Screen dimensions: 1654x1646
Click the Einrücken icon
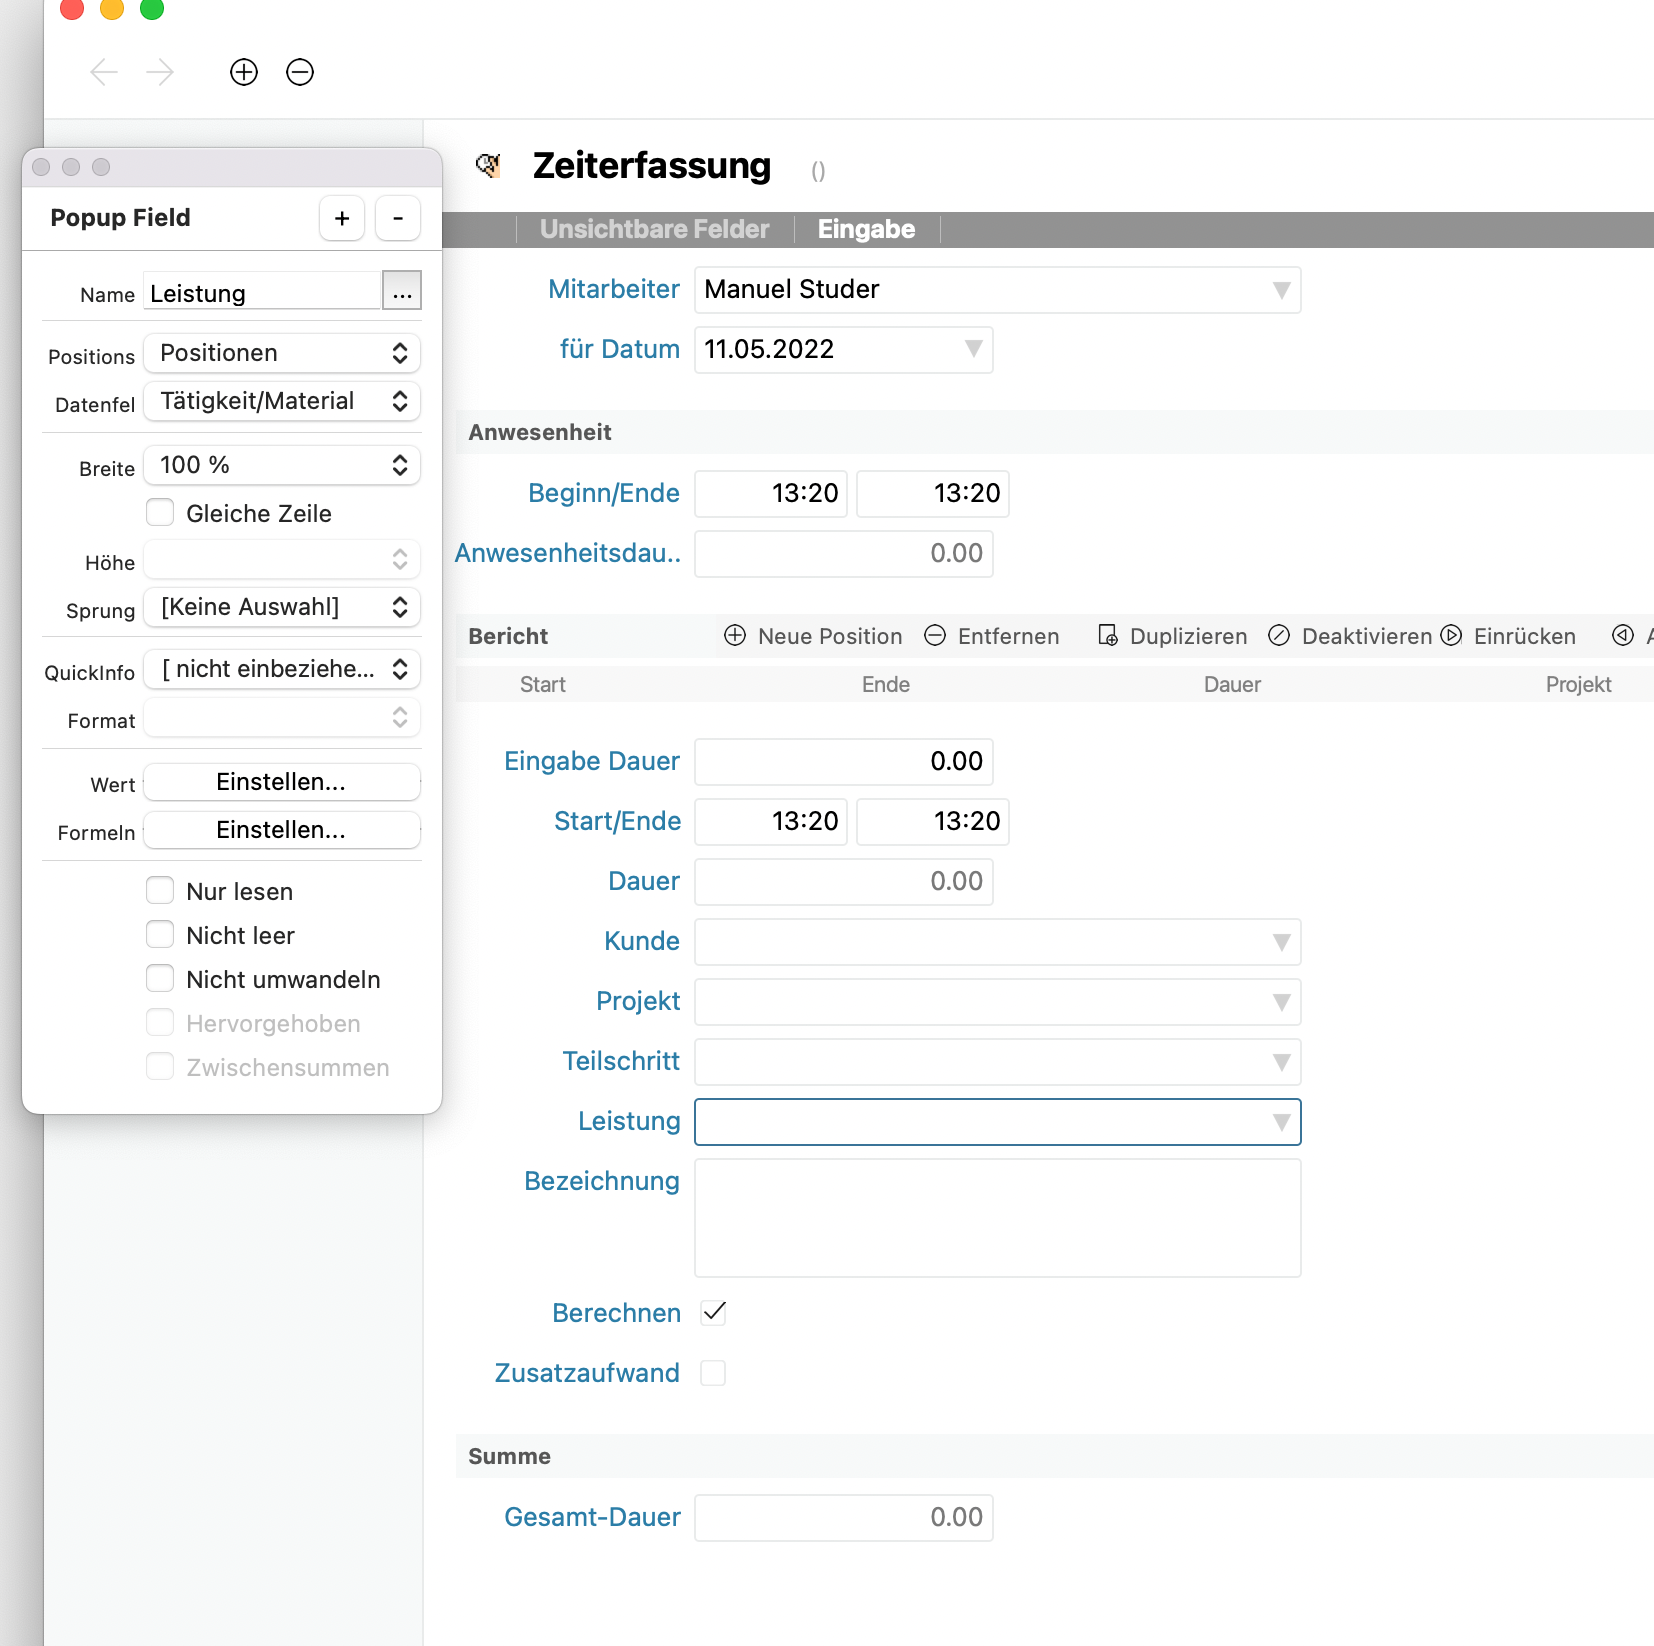coord(1451,636)
